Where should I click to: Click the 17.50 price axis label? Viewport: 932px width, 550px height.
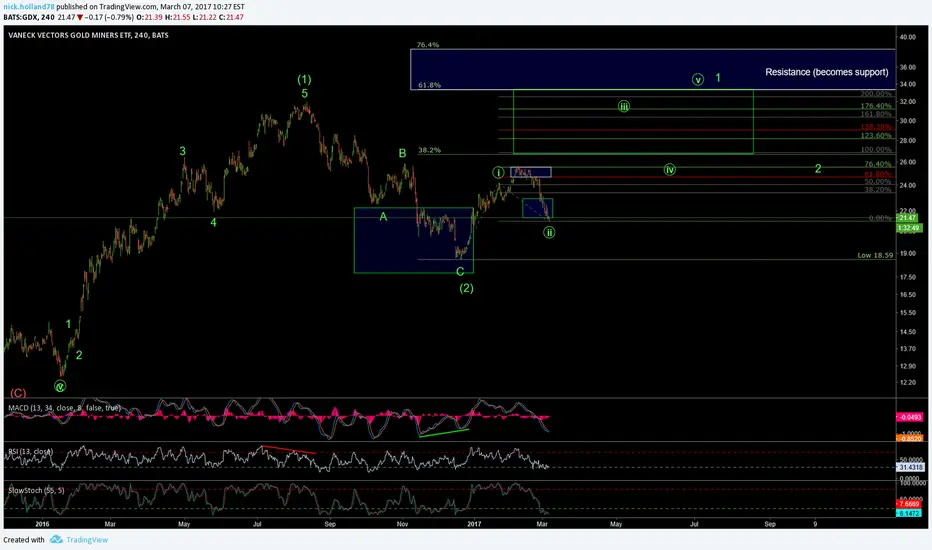(x=908, y=277)
